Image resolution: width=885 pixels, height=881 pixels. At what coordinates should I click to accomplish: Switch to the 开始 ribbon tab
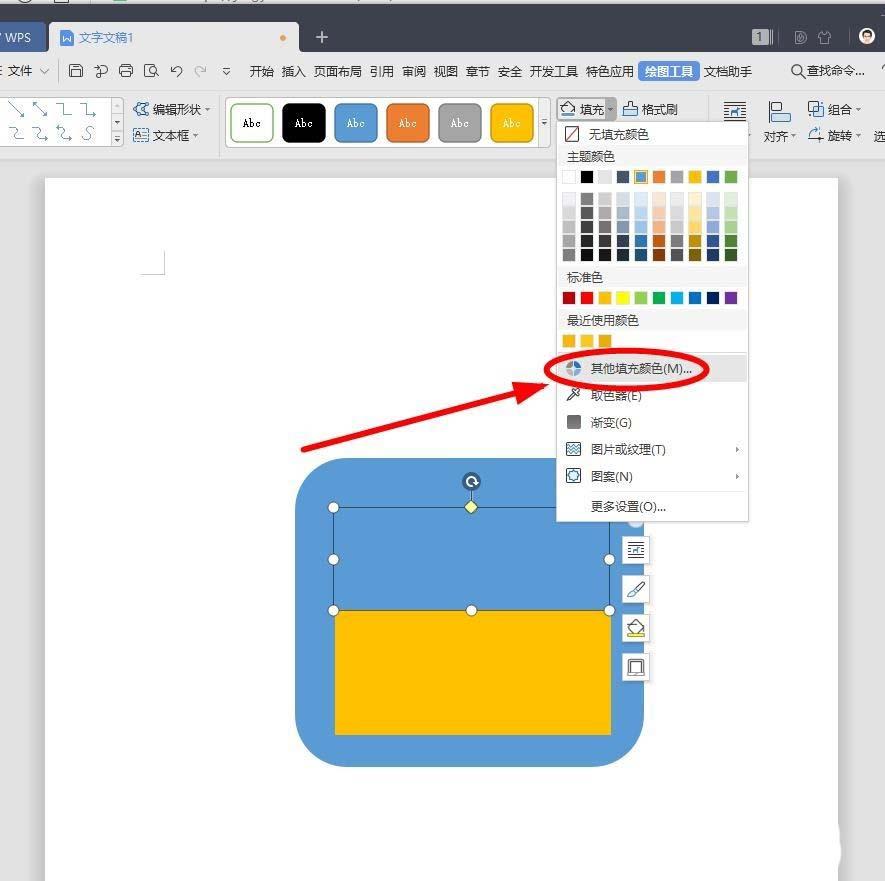[x=261, y=71]
